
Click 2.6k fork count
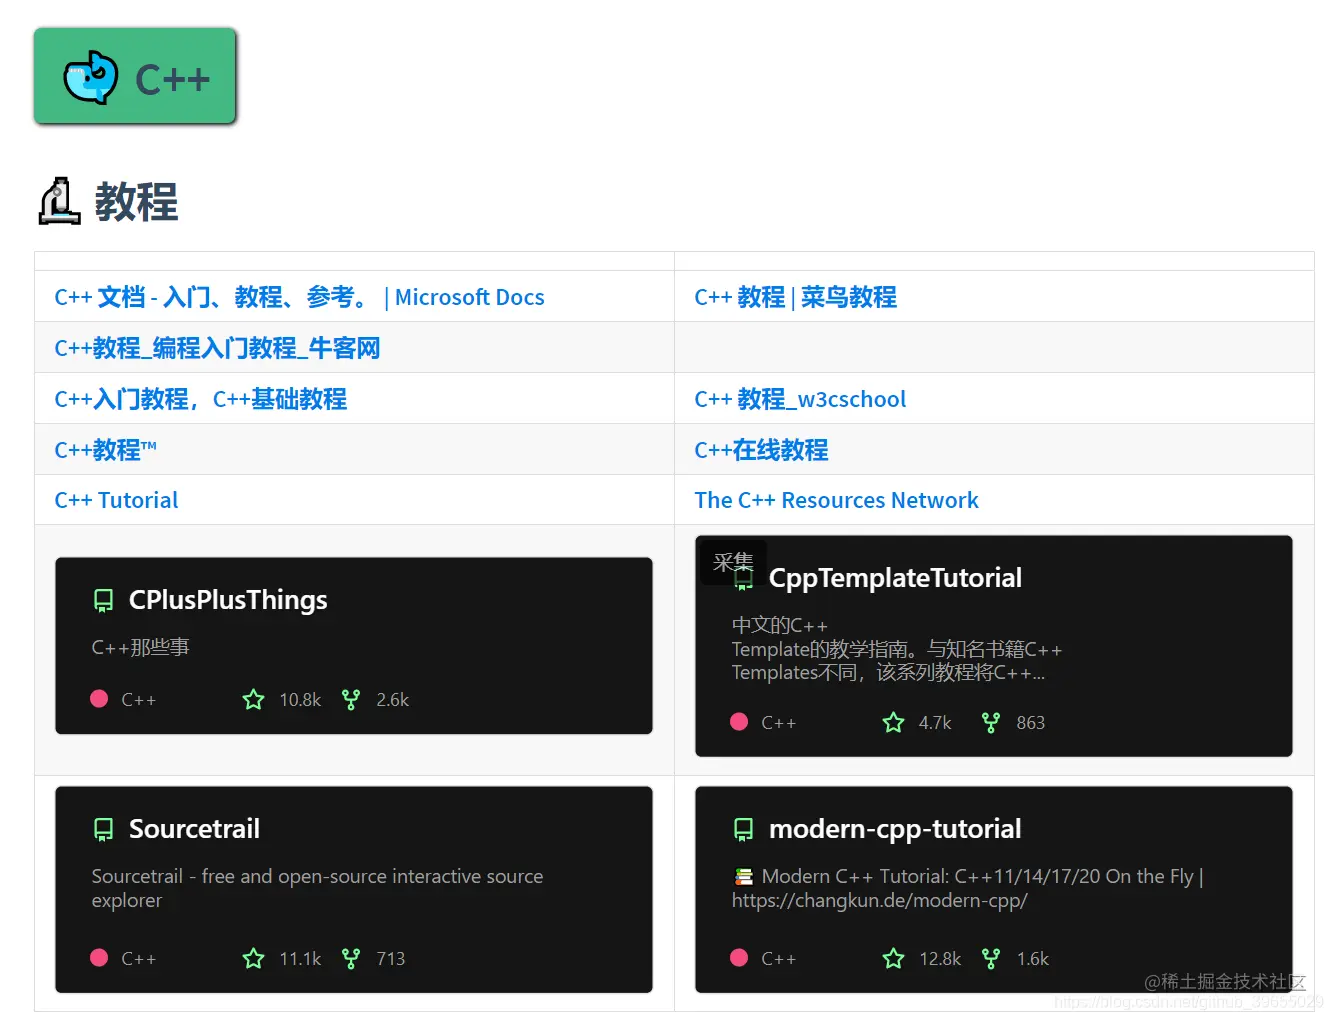coord(392,700)
